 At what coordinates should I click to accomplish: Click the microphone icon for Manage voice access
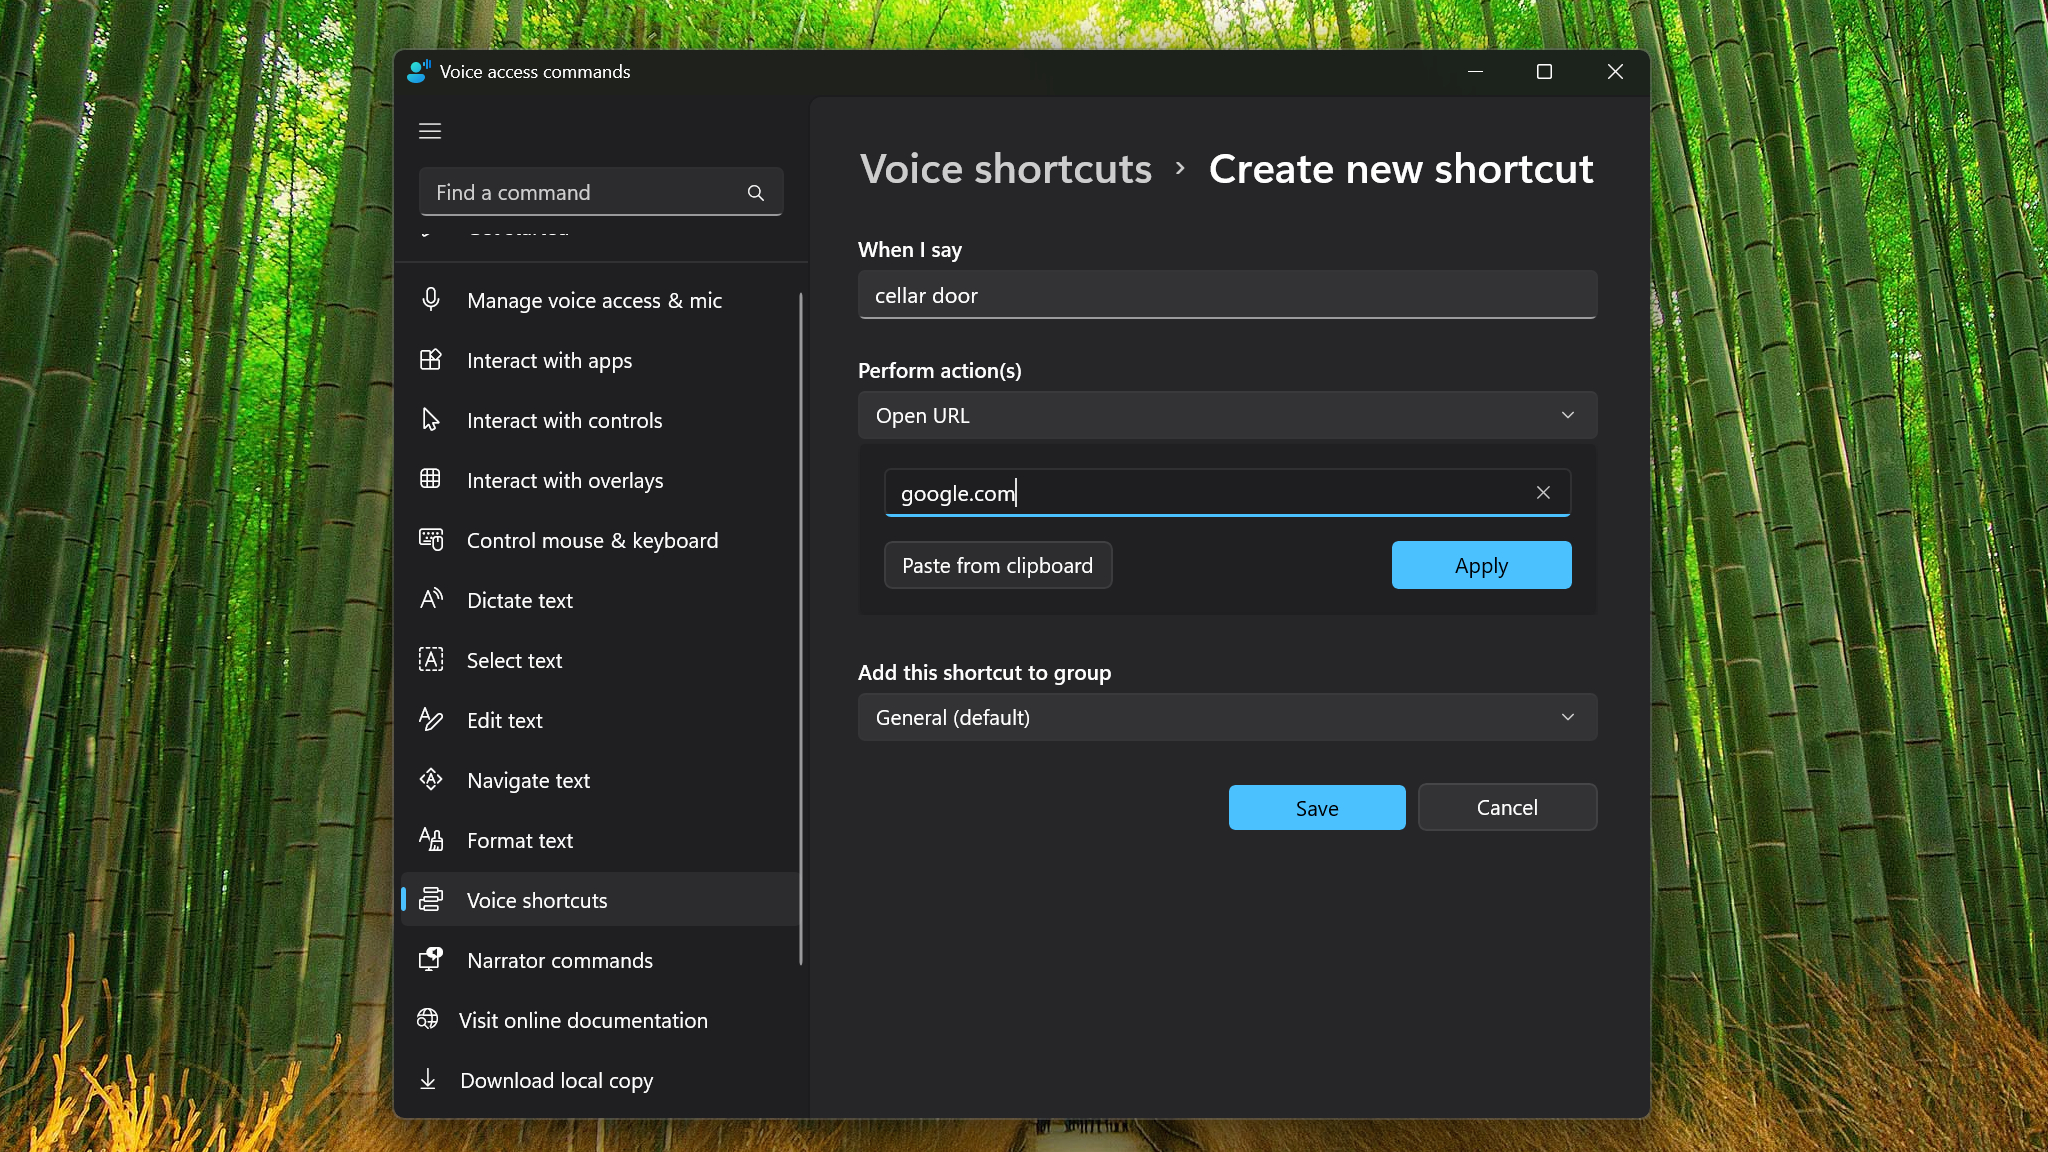[x=431, y=300]
